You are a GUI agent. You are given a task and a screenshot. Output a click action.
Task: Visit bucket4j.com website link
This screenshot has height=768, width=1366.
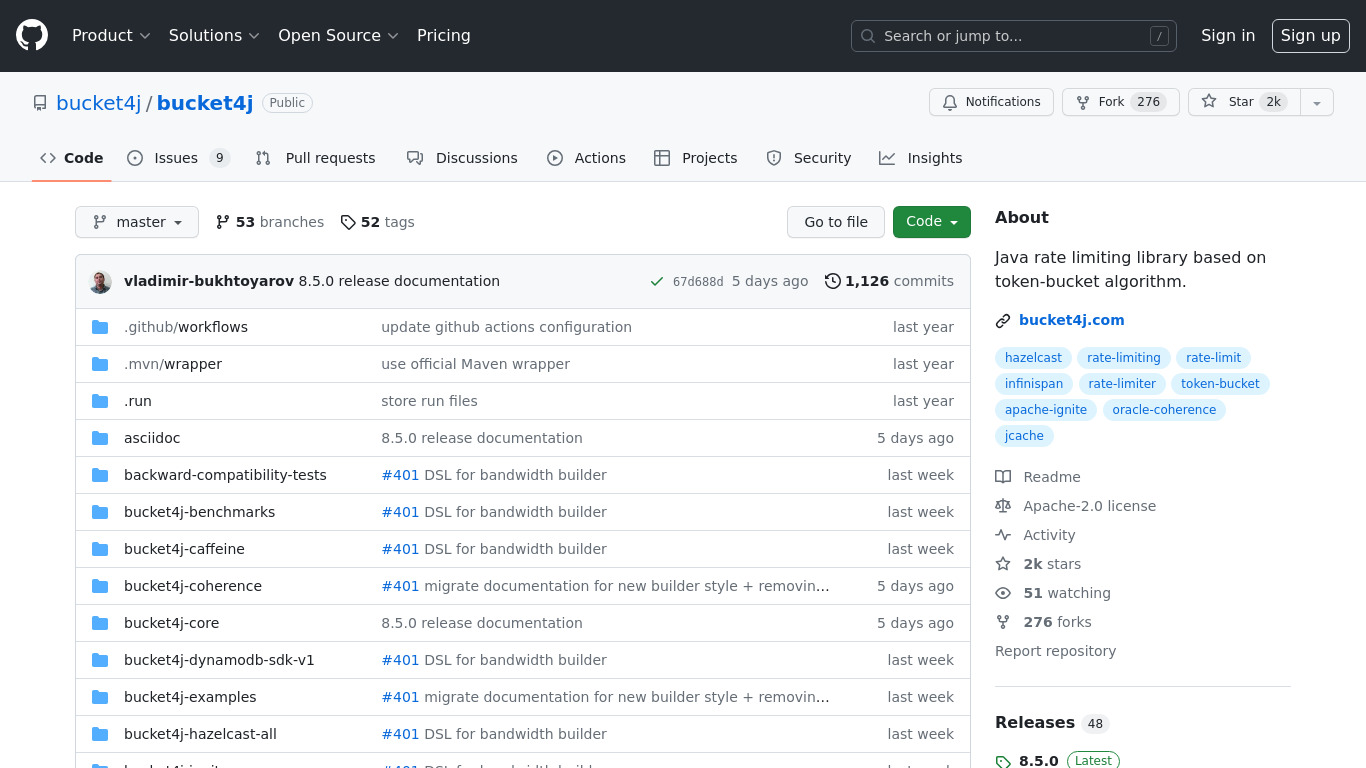pyautogui.click(x=1071, y=320)
